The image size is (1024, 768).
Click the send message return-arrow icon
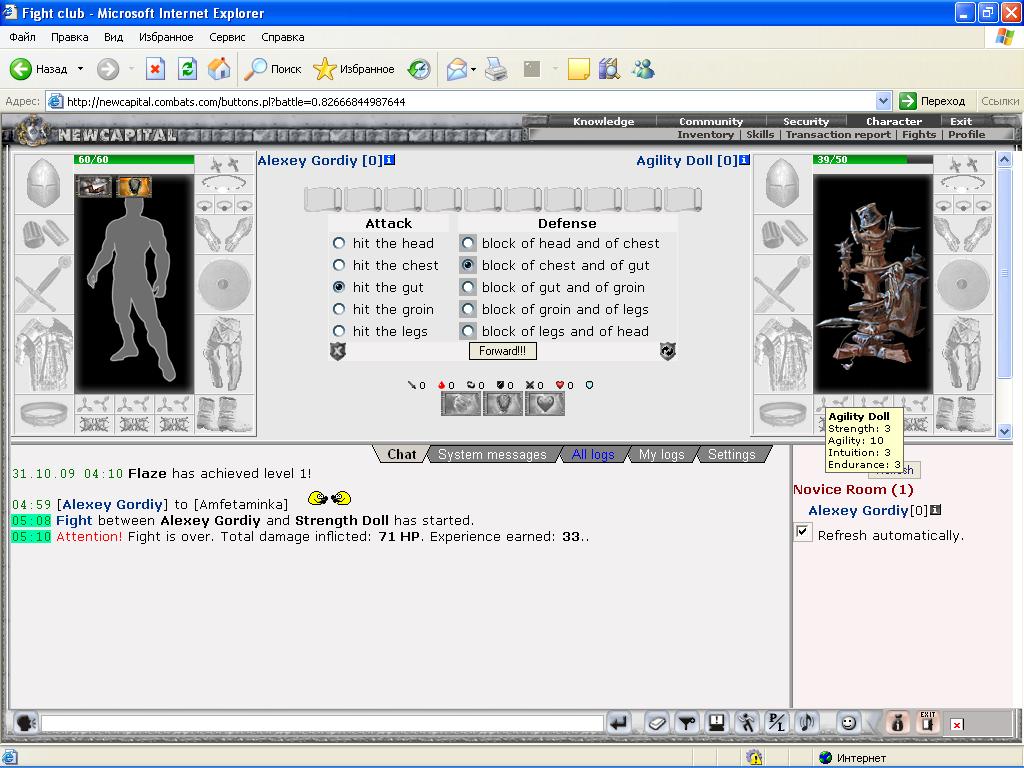(618, 723)
